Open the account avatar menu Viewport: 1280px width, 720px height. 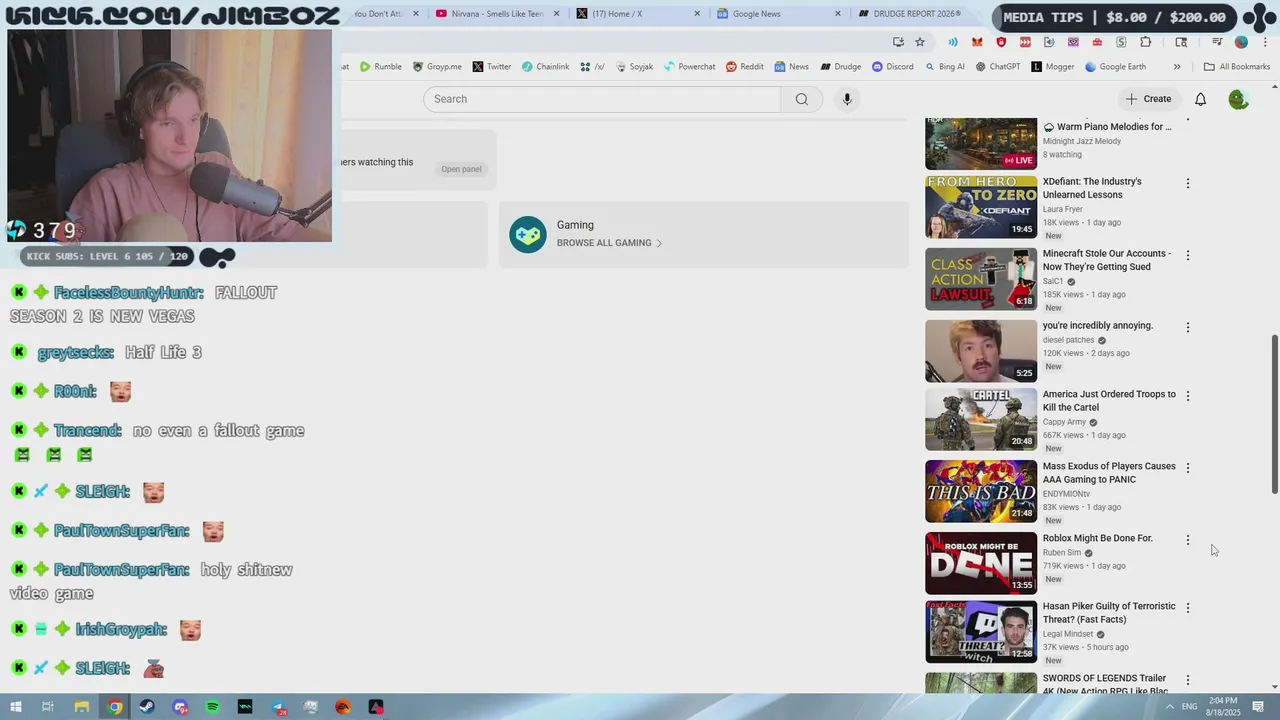click(1238, 99)
